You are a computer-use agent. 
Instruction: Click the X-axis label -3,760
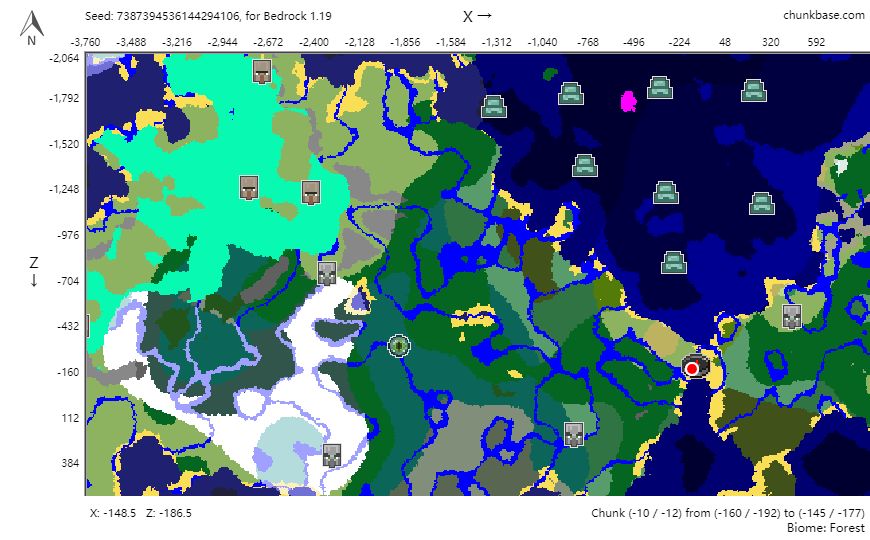85,42
